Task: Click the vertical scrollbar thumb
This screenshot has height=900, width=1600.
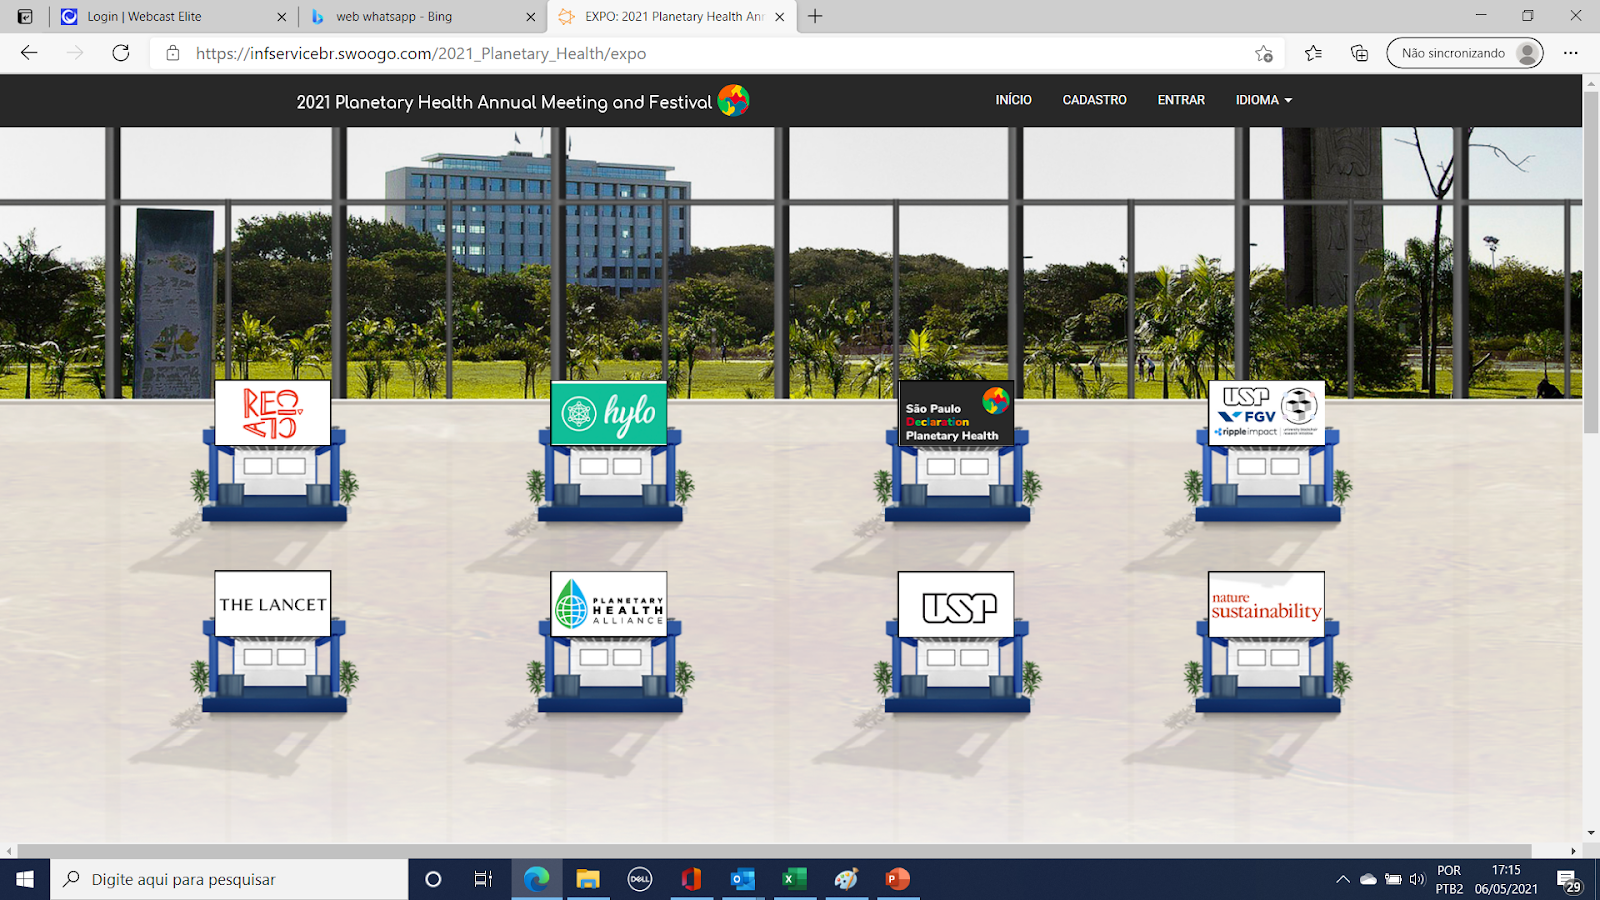Action: (x=1591, y=263)
